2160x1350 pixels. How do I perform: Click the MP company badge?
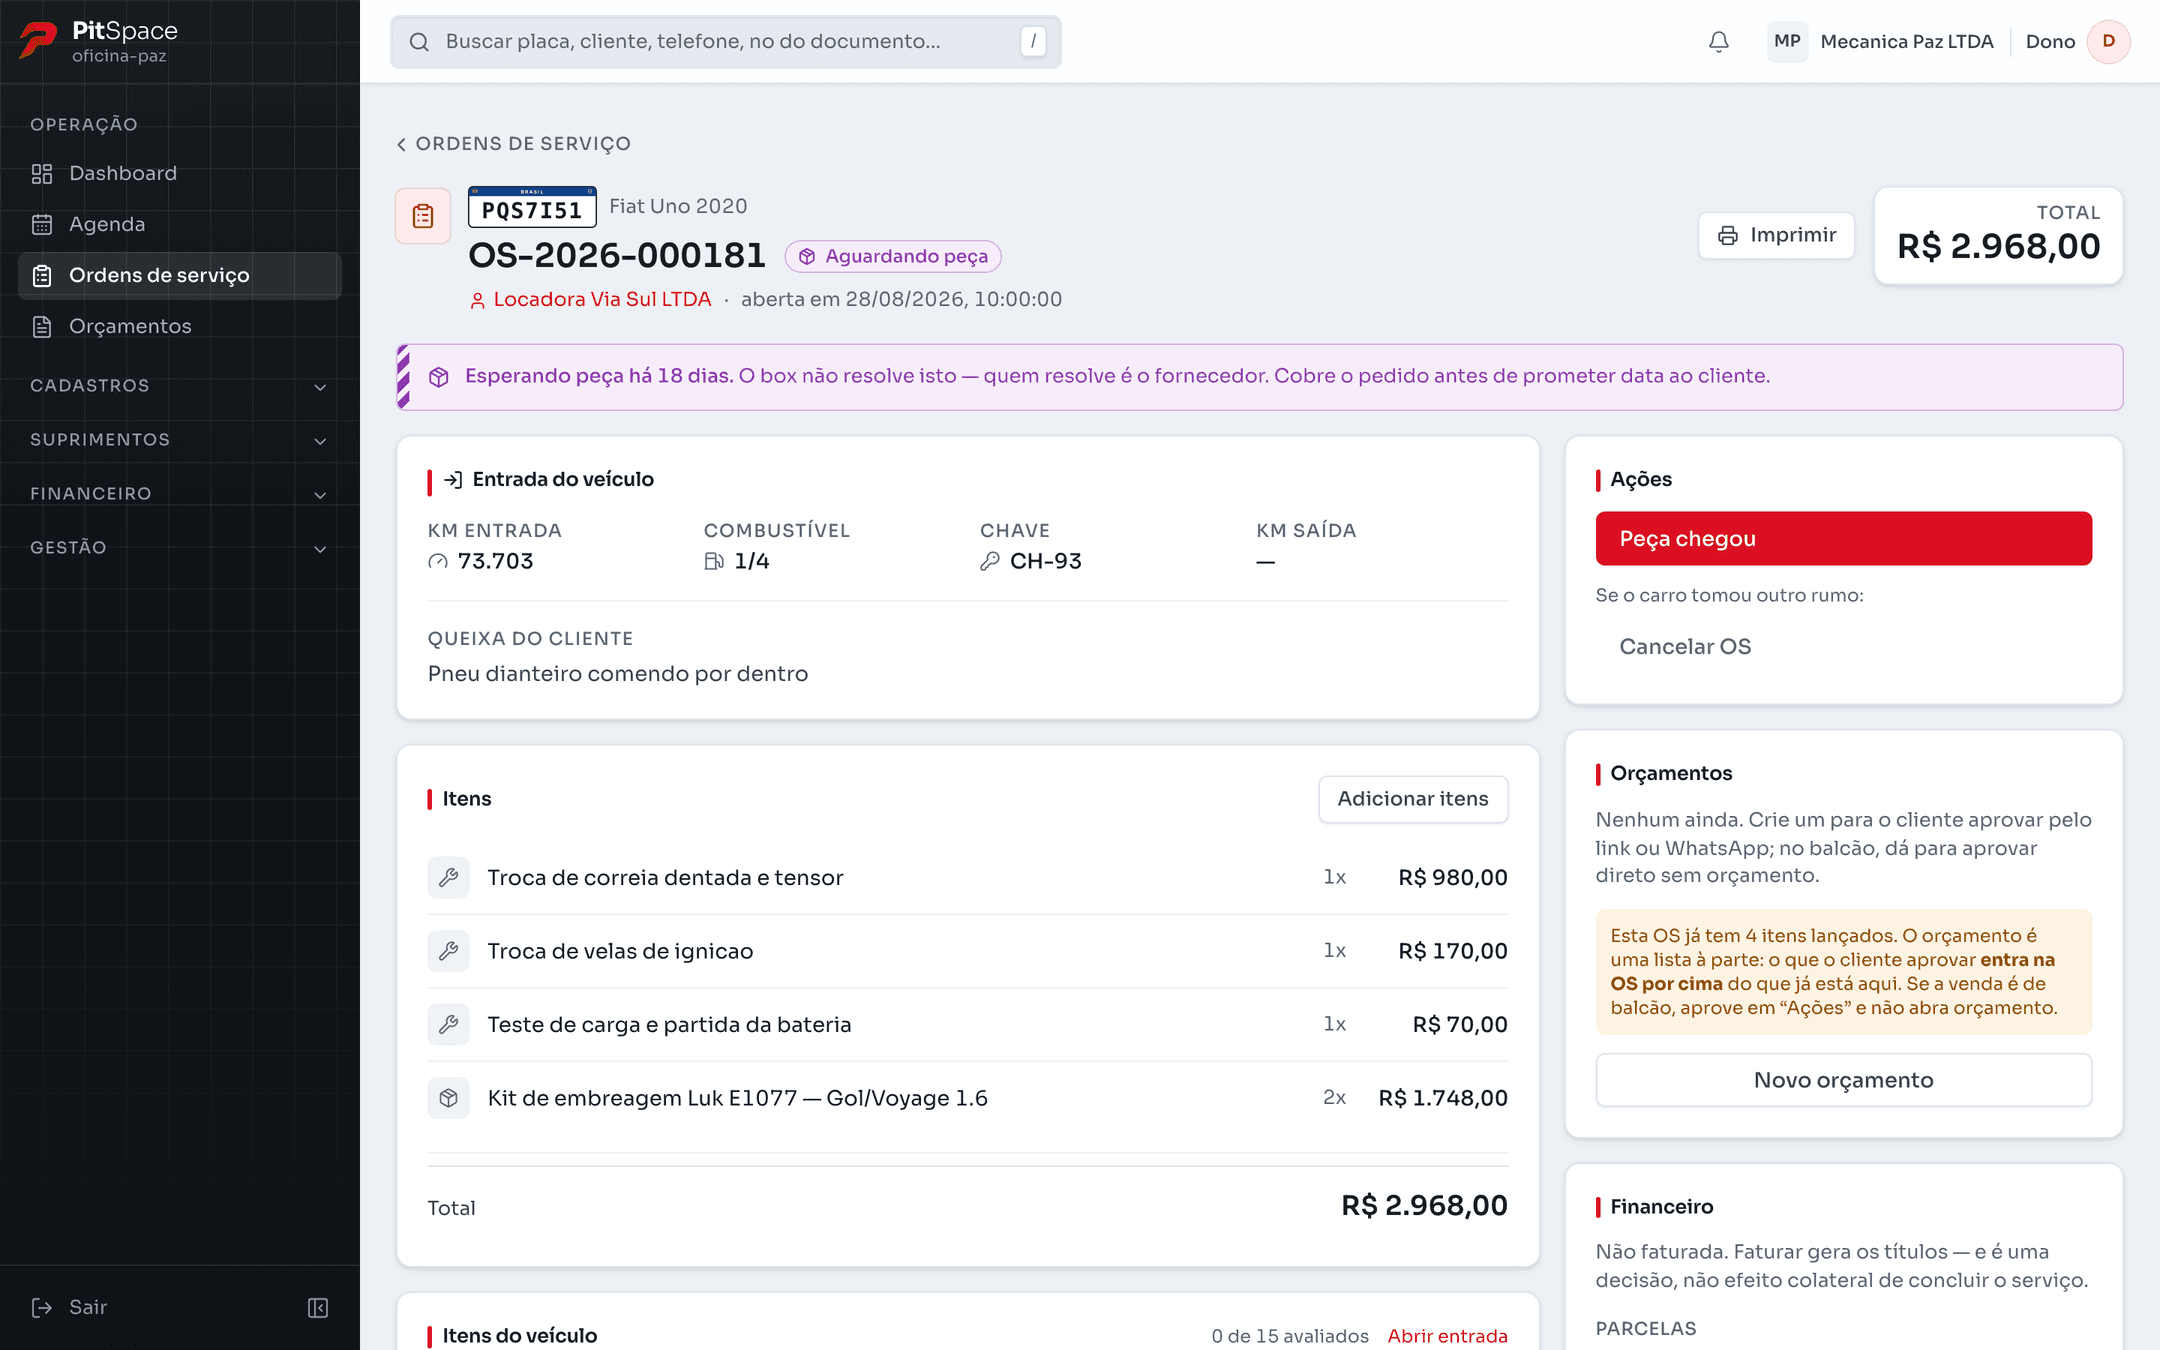click(x=1787, y=42)
